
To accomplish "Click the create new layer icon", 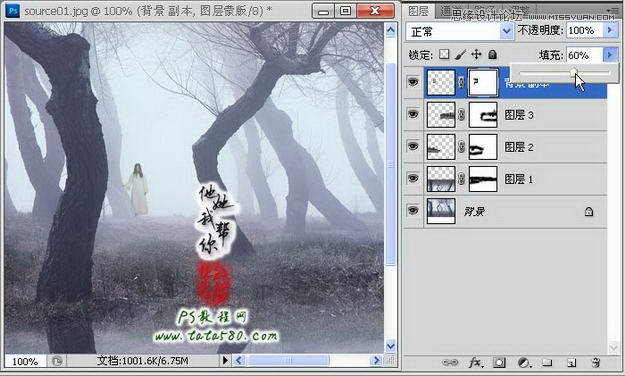I will (571, 362).
